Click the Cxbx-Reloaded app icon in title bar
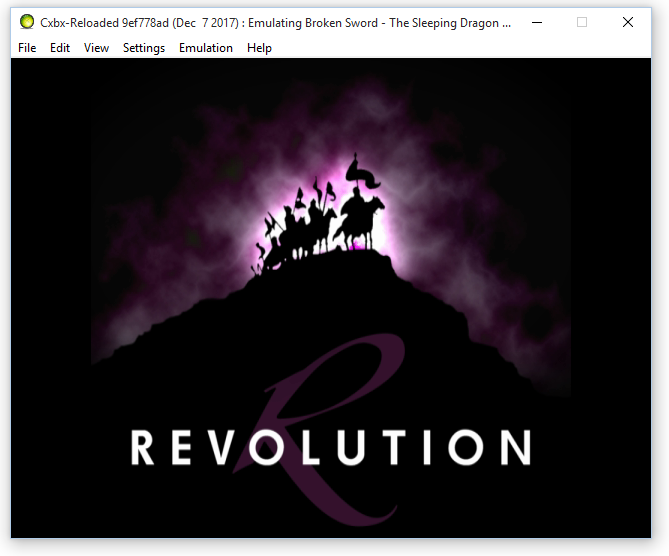This screenshot has width=669, height=556. click(x=27, y=22)
